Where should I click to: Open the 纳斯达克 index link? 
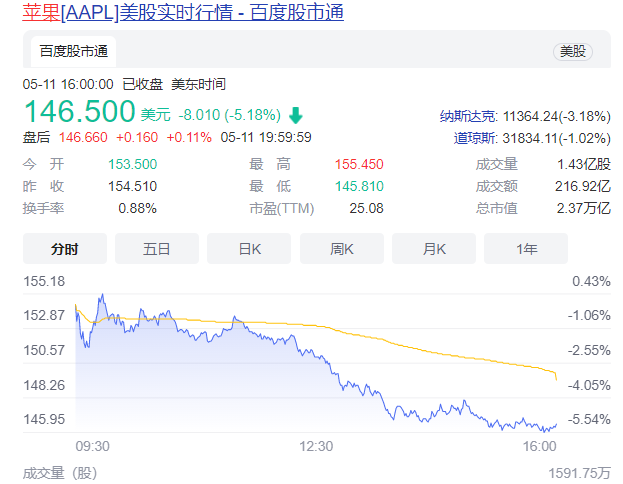click(x=468, y=116)
